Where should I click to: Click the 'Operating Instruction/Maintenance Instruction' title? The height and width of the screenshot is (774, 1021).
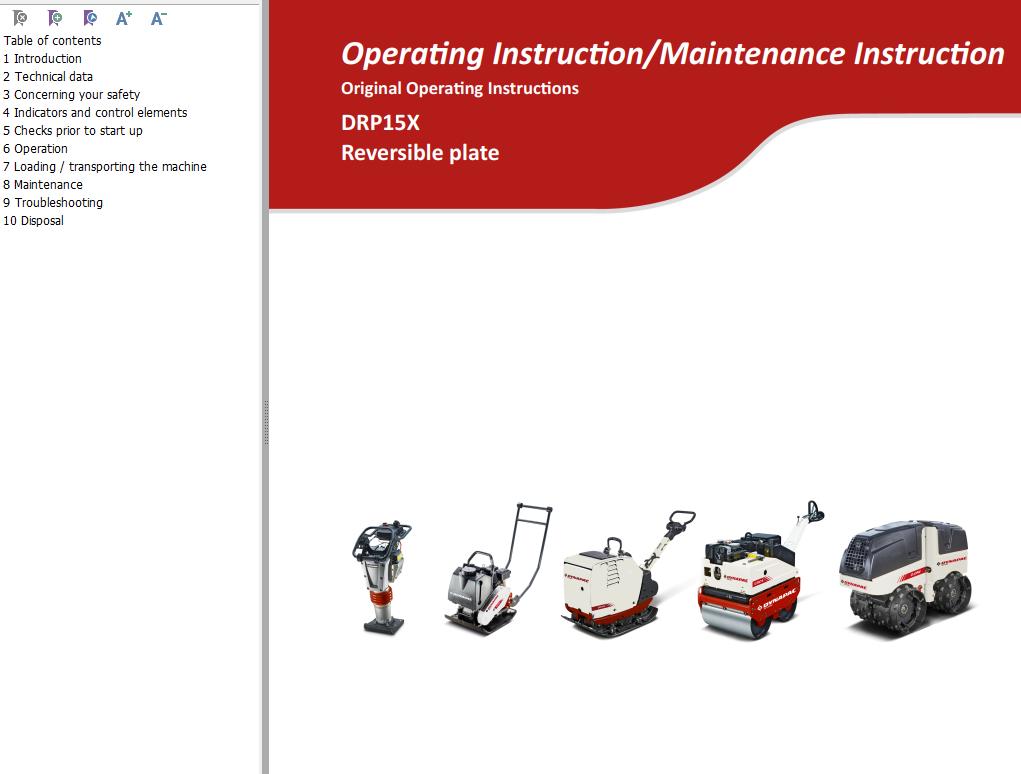pos(673,53)
